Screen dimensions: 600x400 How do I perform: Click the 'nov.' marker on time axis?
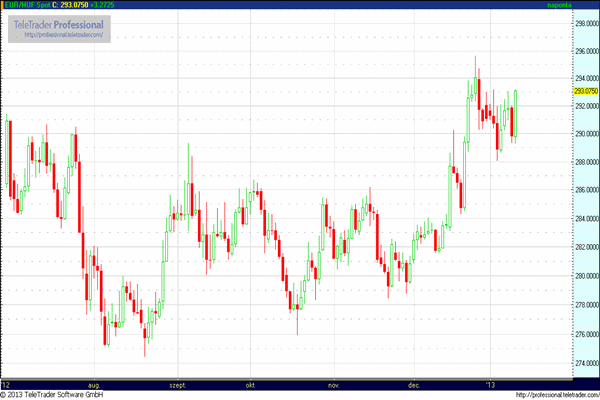(334, 383)
